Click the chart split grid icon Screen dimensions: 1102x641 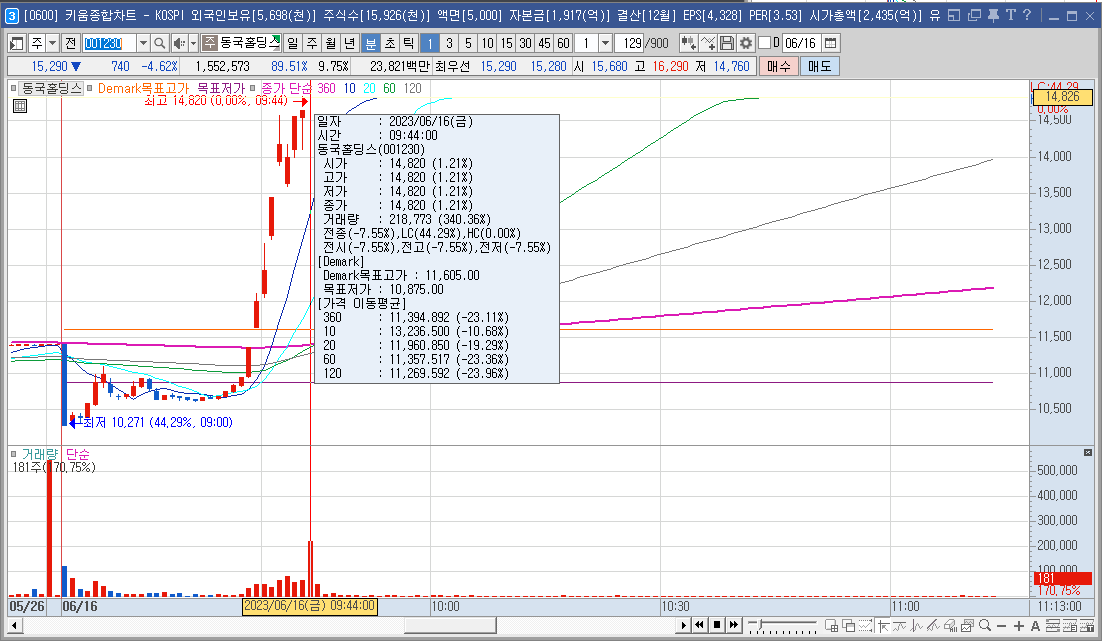[x=831, y=626]
